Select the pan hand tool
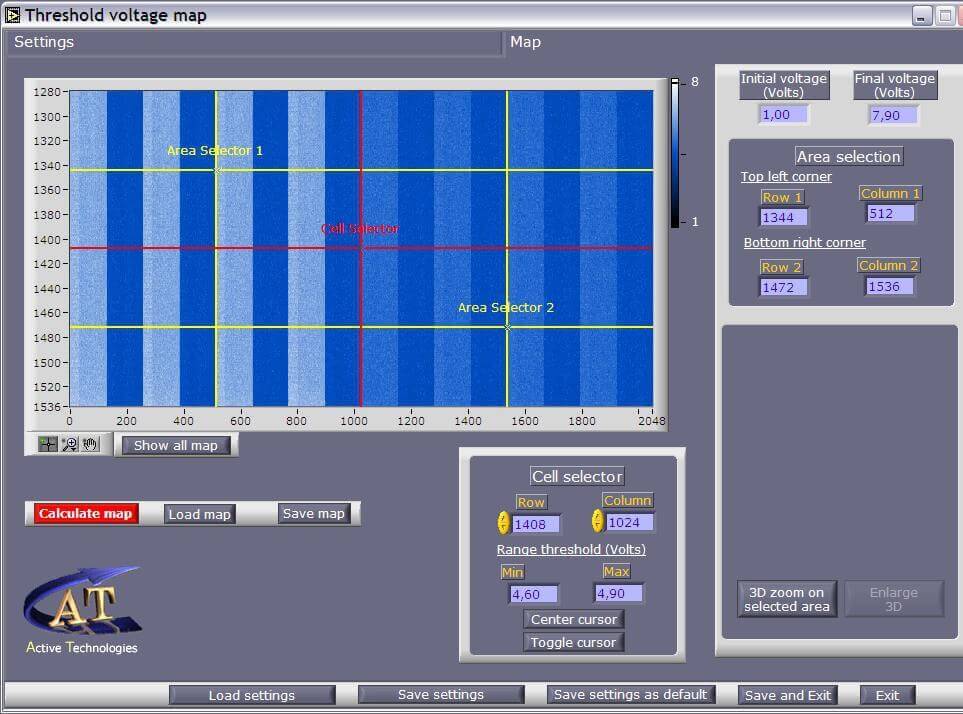This screenshot has height=714, width=963. [x=90, y=445]
